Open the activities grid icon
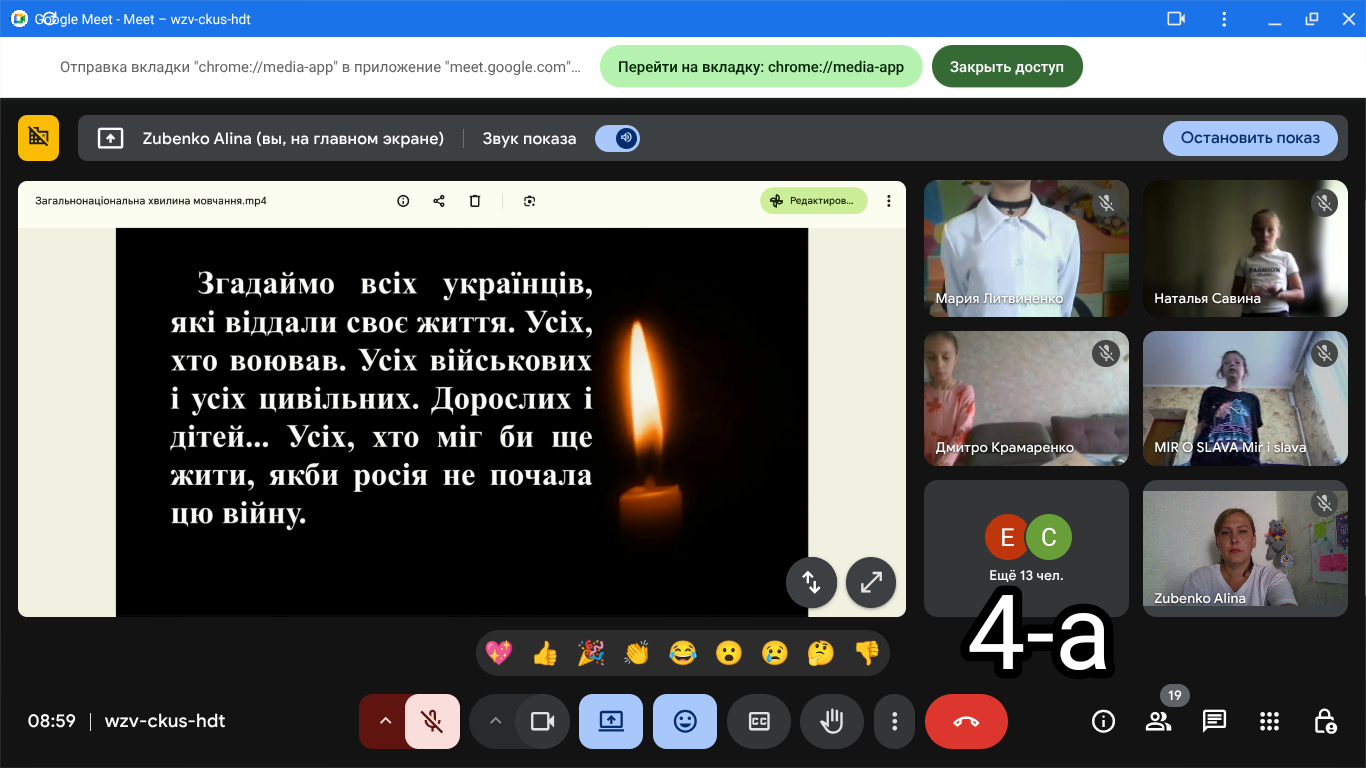 click(1269, 721)
